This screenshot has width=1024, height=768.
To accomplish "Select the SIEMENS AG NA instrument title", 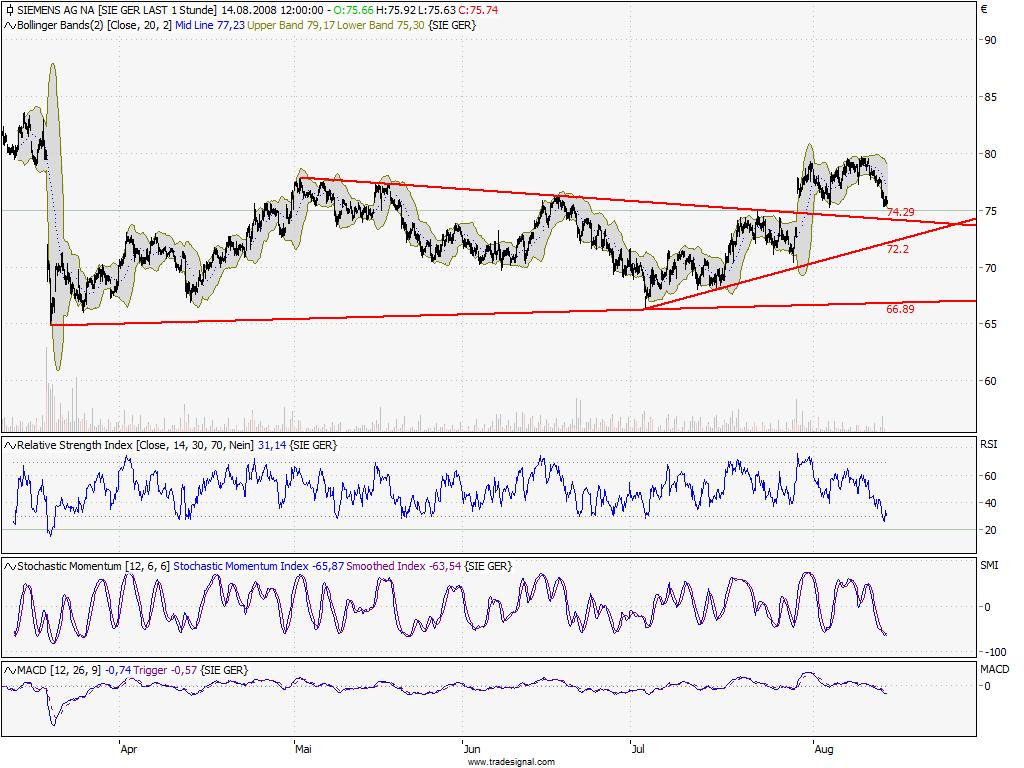I will [x=57, y=10].
